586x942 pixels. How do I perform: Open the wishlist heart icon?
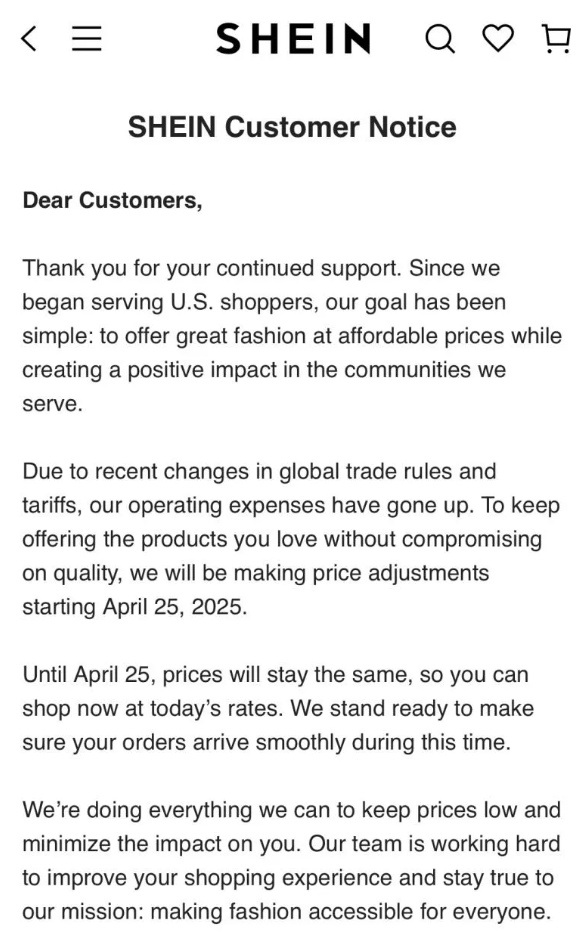[498, 38]
